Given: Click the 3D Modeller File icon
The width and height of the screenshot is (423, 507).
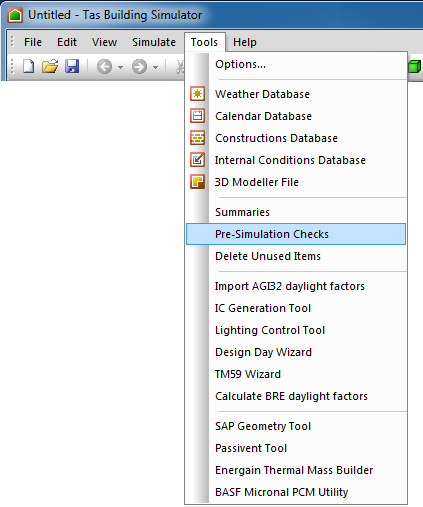Looking at the screenshot, I should (197, 182).
